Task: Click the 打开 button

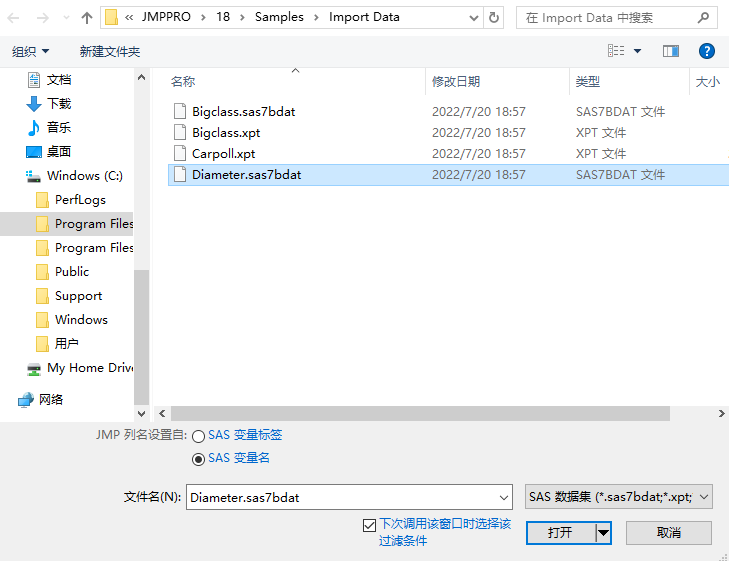Action: [560, 533]
